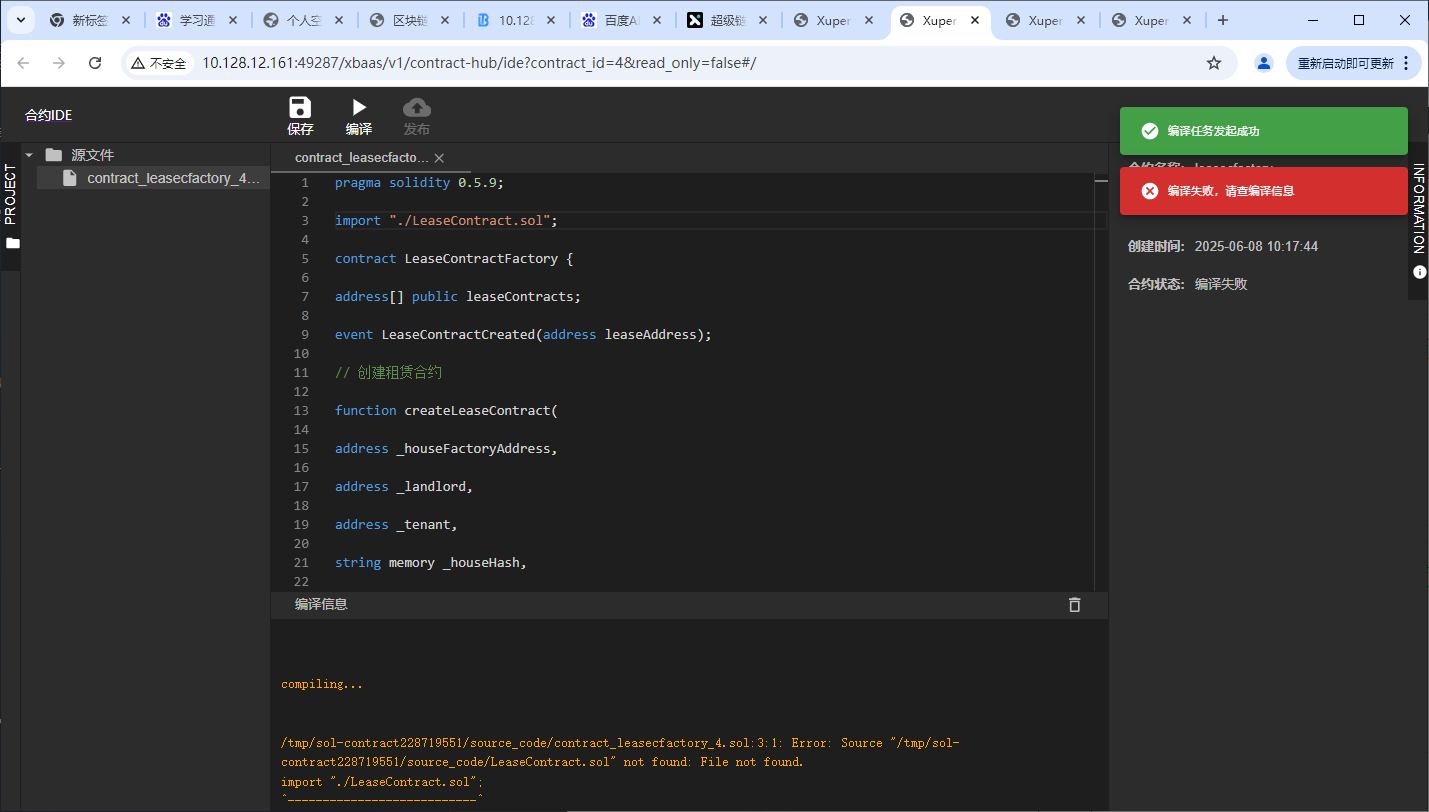Bookmark this page with star icon
This screenshot has width=1429, height=812.
pyautogui.click(x=1214, y=63)
